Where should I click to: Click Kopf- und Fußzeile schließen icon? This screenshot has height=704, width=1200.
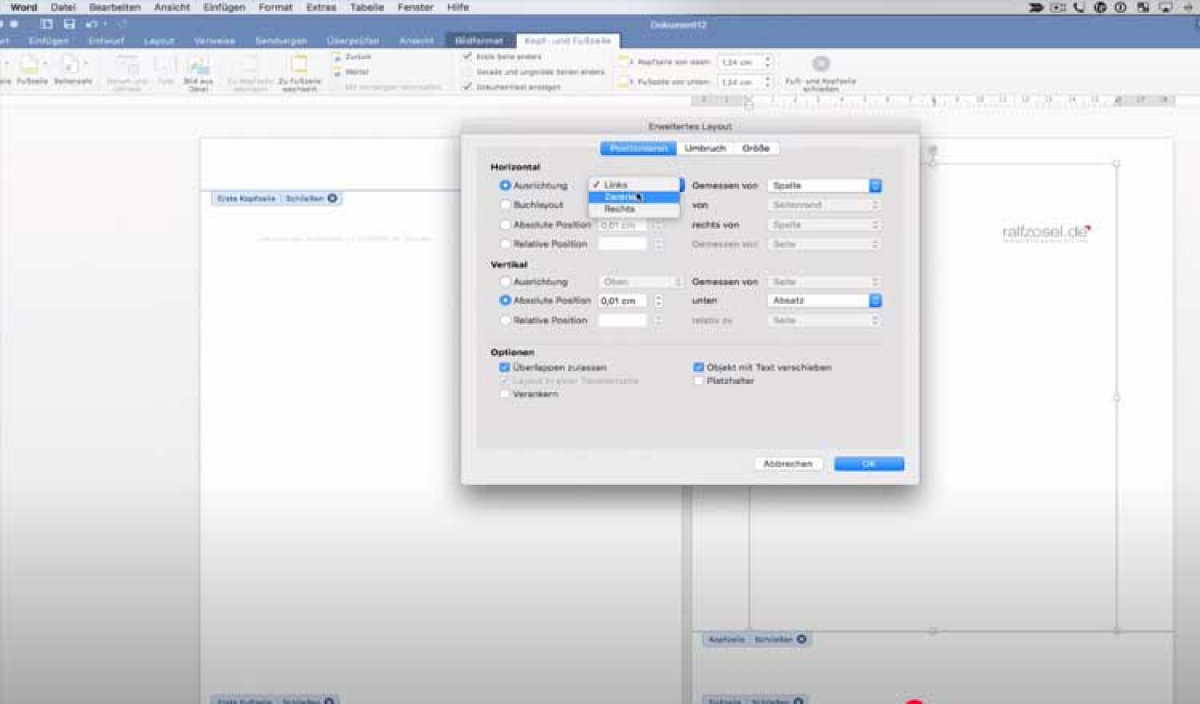coord(820,64)
